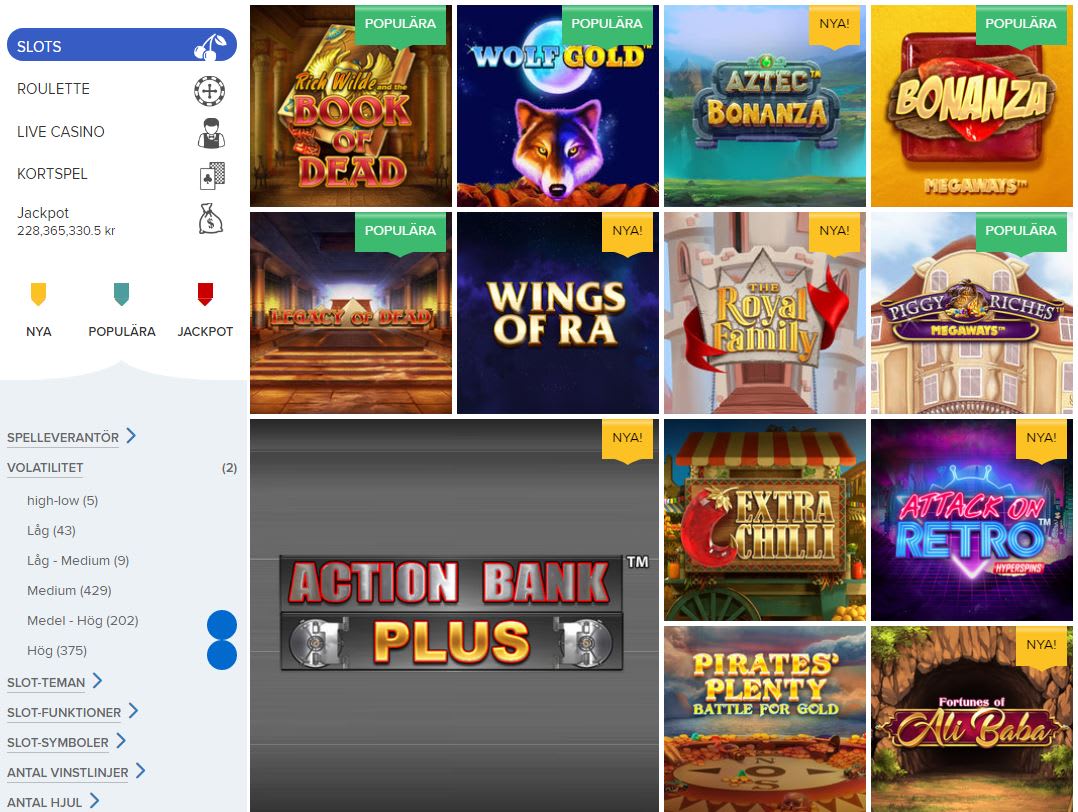Expand the Antal hjul filter
1078x812 pixels.
click(x=53, y=802)
